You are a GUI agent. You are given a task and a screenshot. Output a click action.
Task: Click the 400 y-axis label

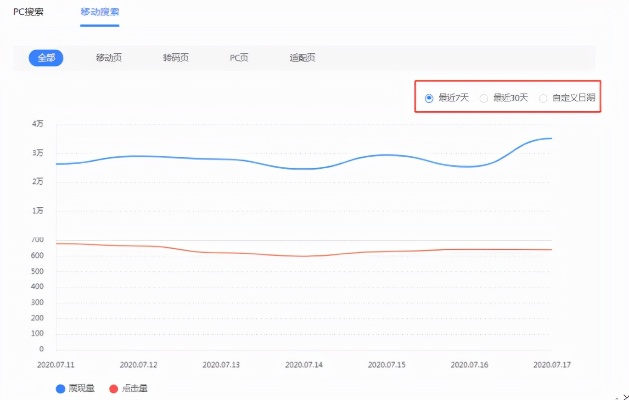click(x=37, y=287)
